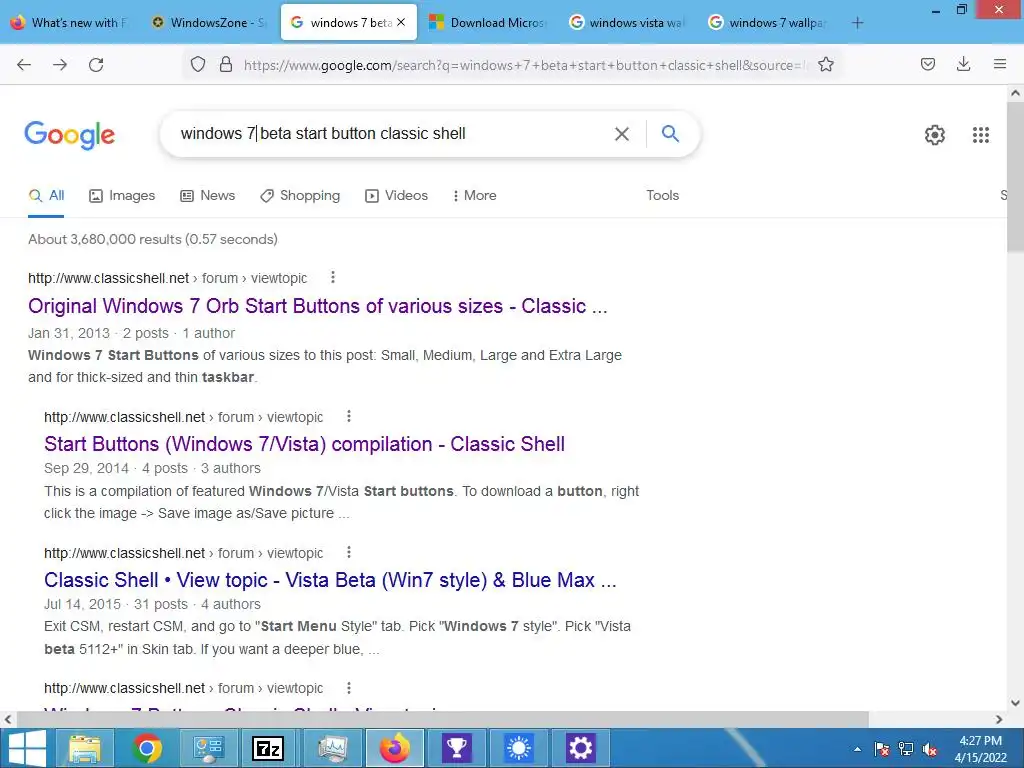Open trophy app in taskbar

tap(456, 748)
